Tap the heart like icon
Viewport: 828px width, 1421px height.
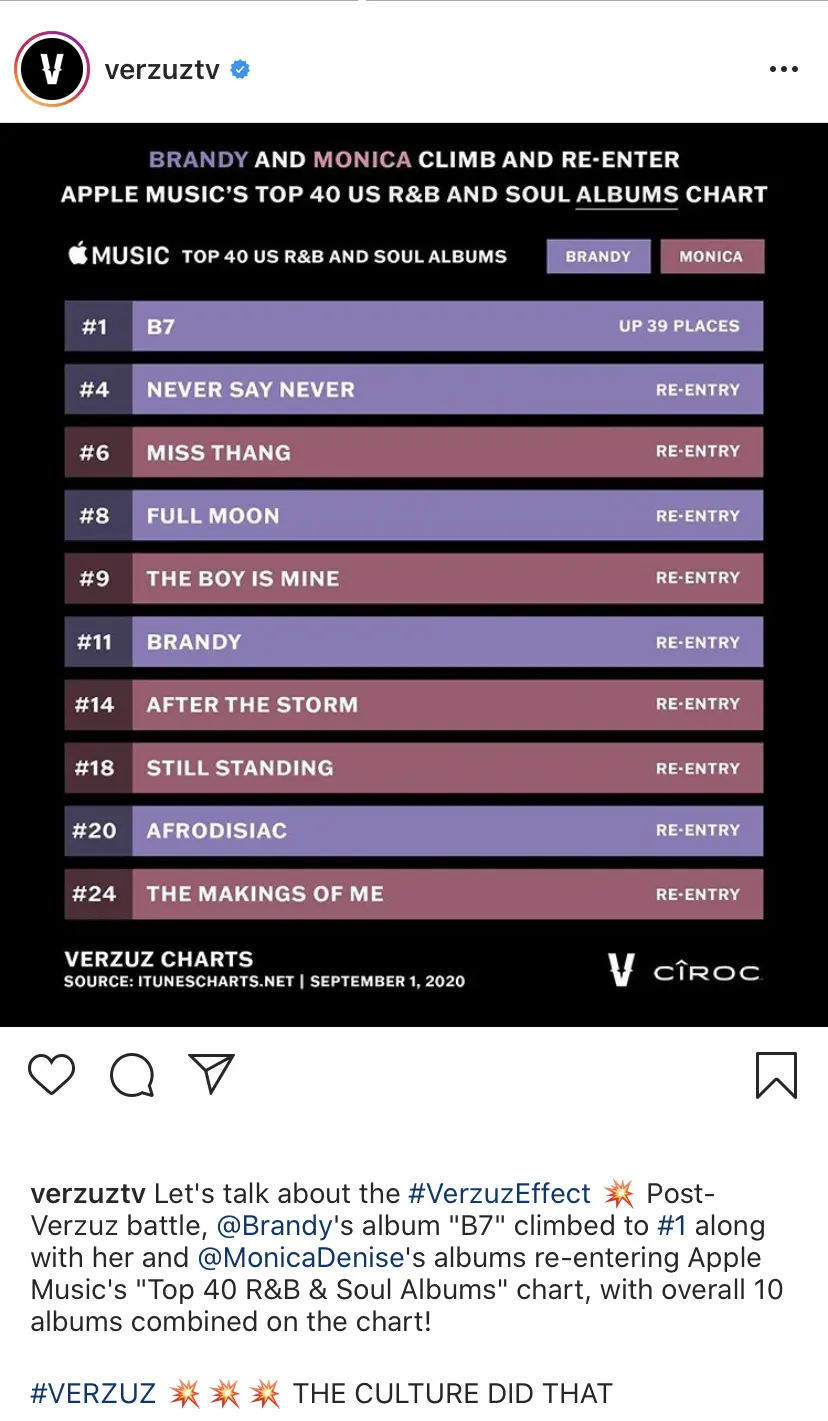pos(51,1075)
